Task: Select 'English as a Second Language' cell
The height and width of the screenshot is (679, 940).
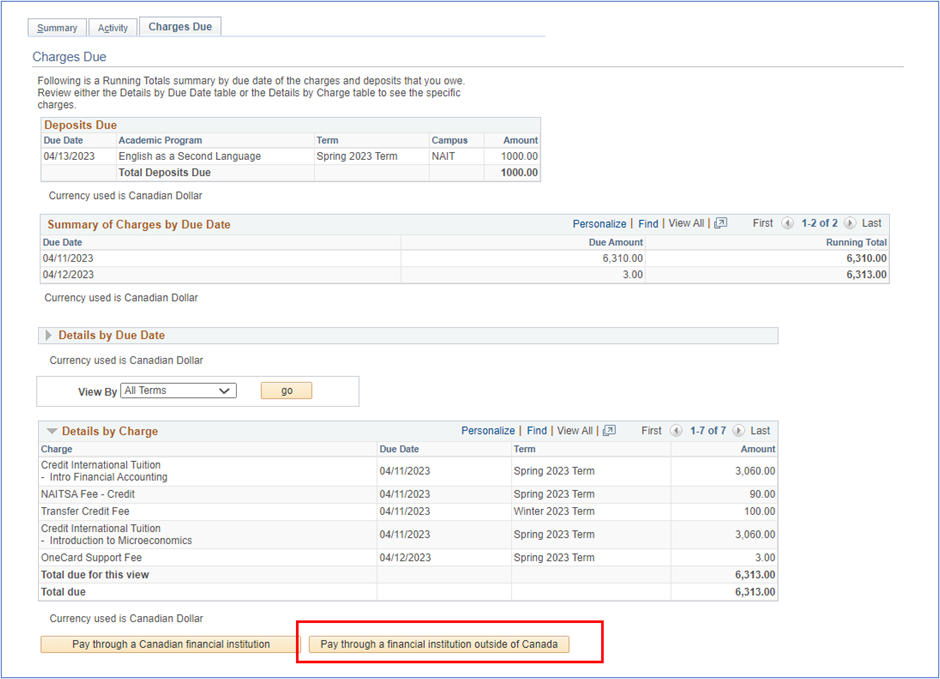Action: [189, 156]
